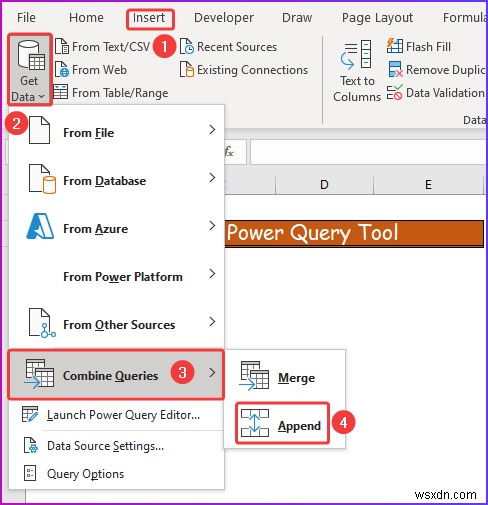Select the Query Options text
Image resolution: width=488 pixels, height=505 pixels.
[x=86, y=474]
